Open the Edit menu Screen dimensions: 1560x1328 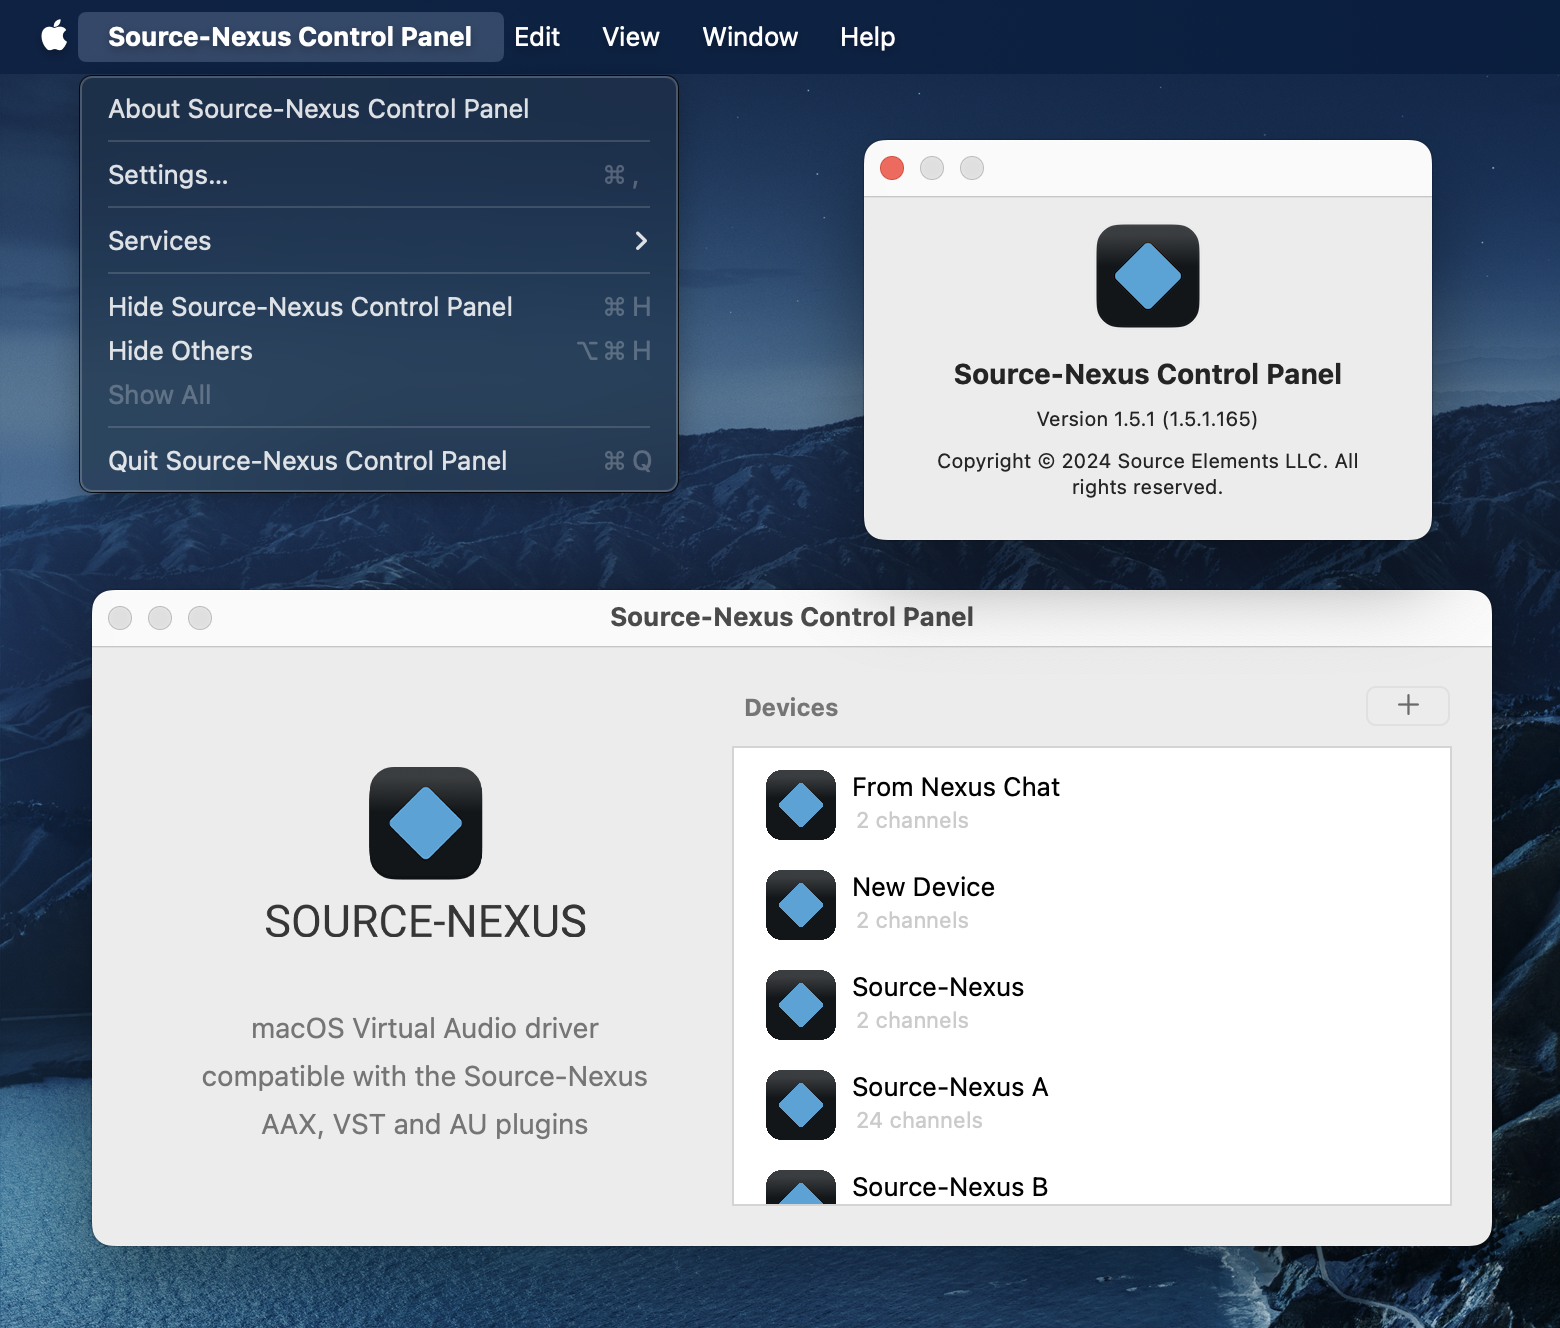536,37
